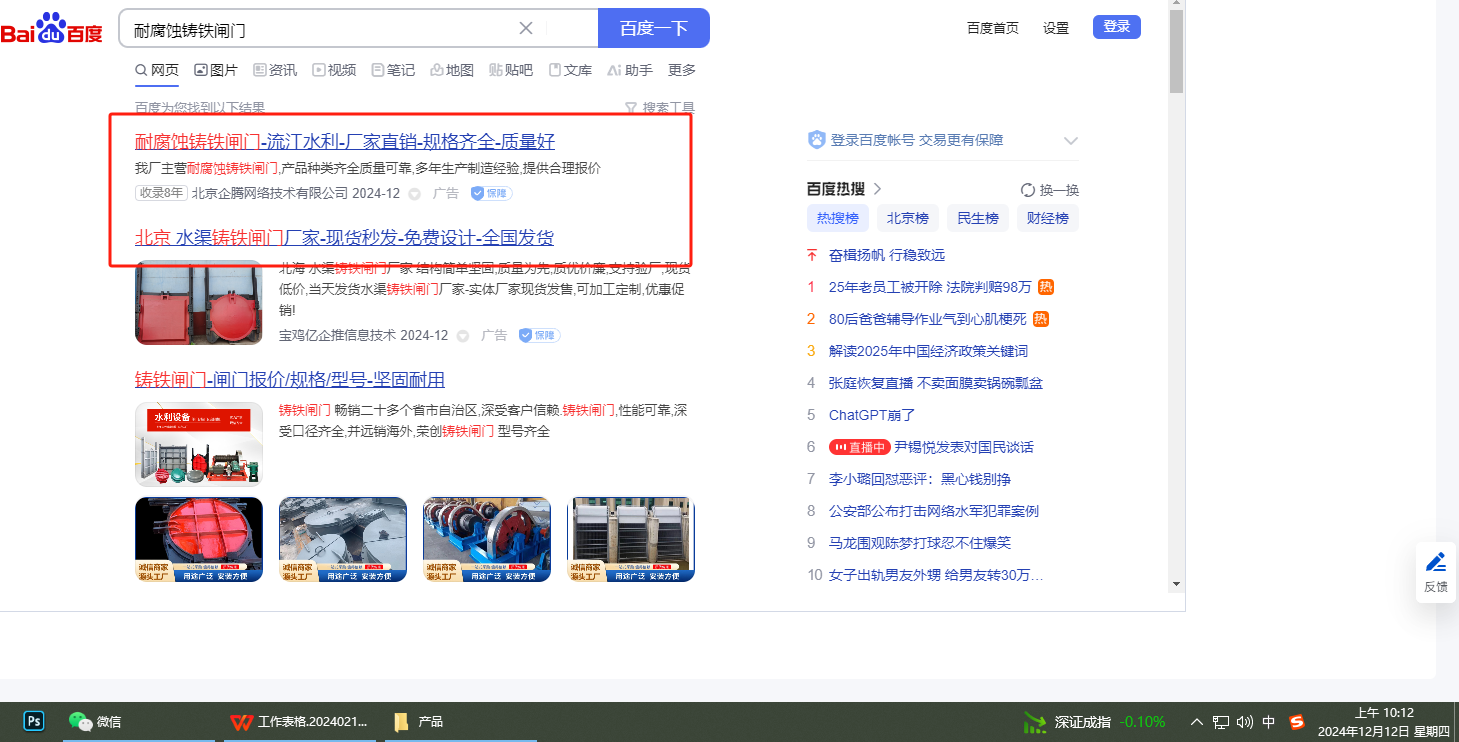Select the 北京榜 tab
The height and width of the screenshot is (742, 1459).
coord(908,218)
